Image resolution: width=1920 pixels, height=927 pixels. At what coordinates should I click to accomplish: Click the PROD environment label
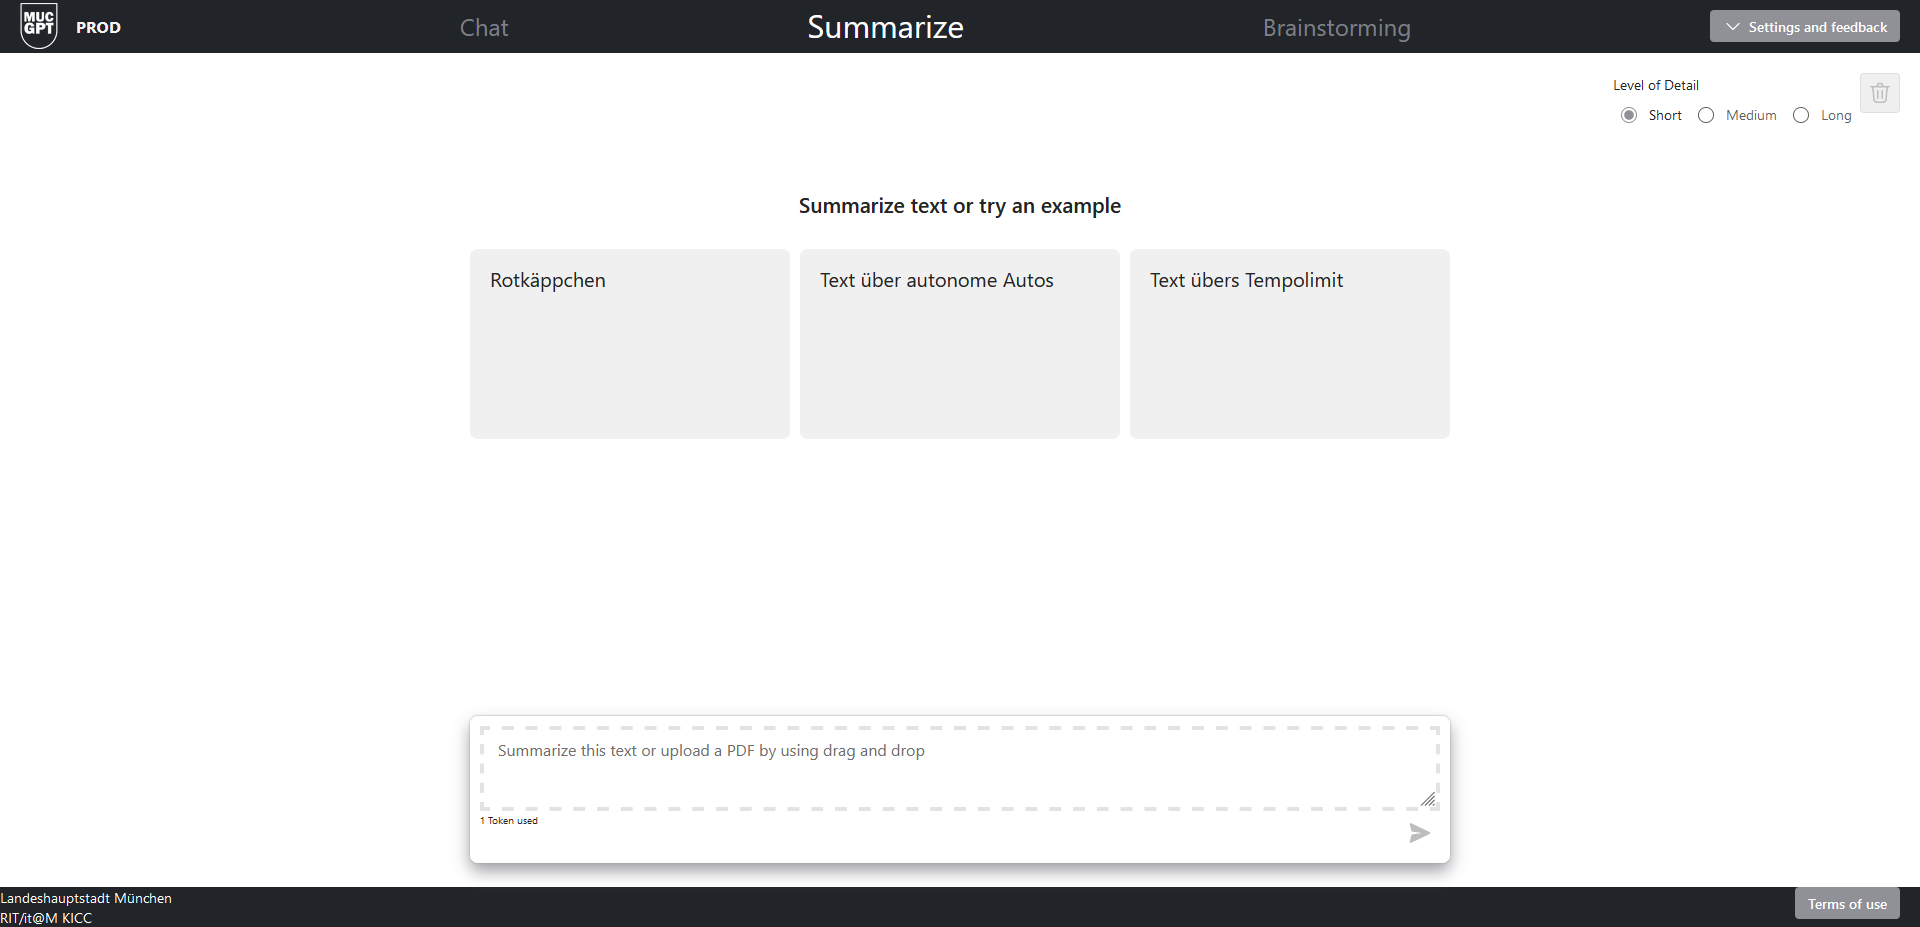click(x=98, y=28)
